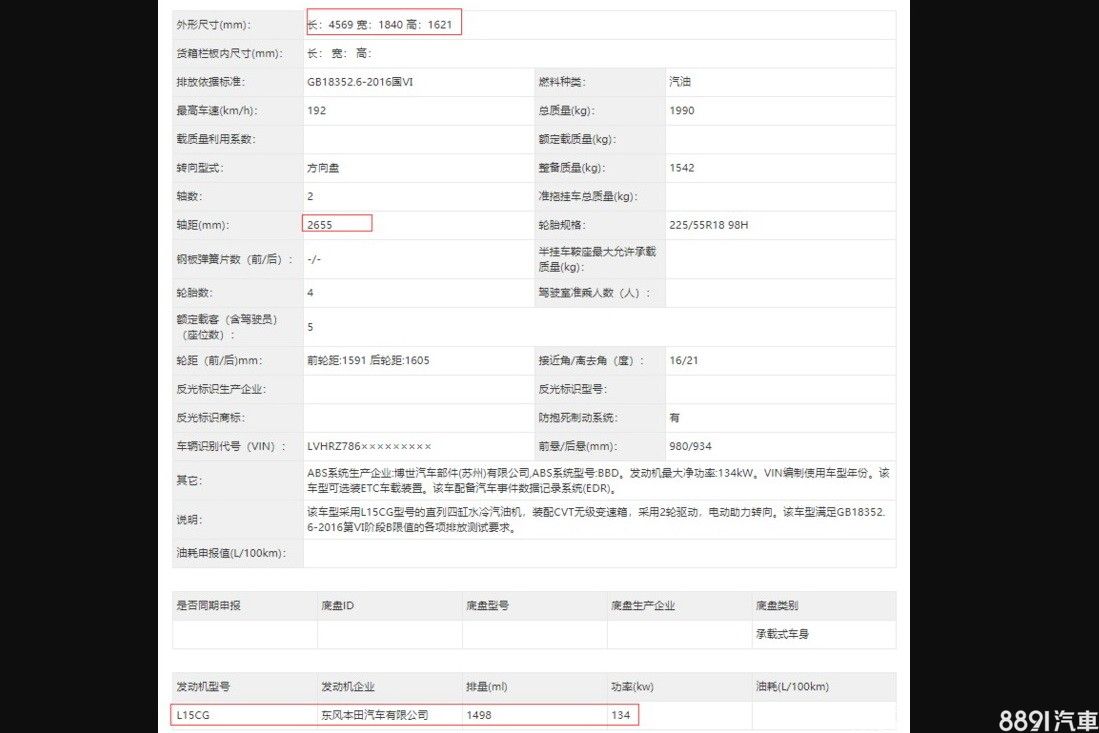Select the tire specification 225/55R18 98H

(x=709, y=225)
